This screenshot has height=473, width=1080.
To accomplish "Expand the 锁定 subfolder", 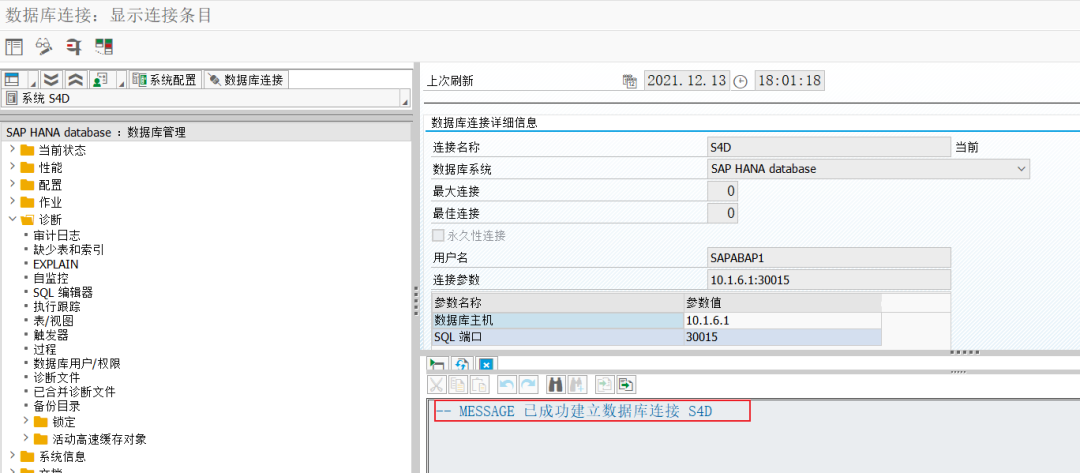I will [x=25, y=420].
